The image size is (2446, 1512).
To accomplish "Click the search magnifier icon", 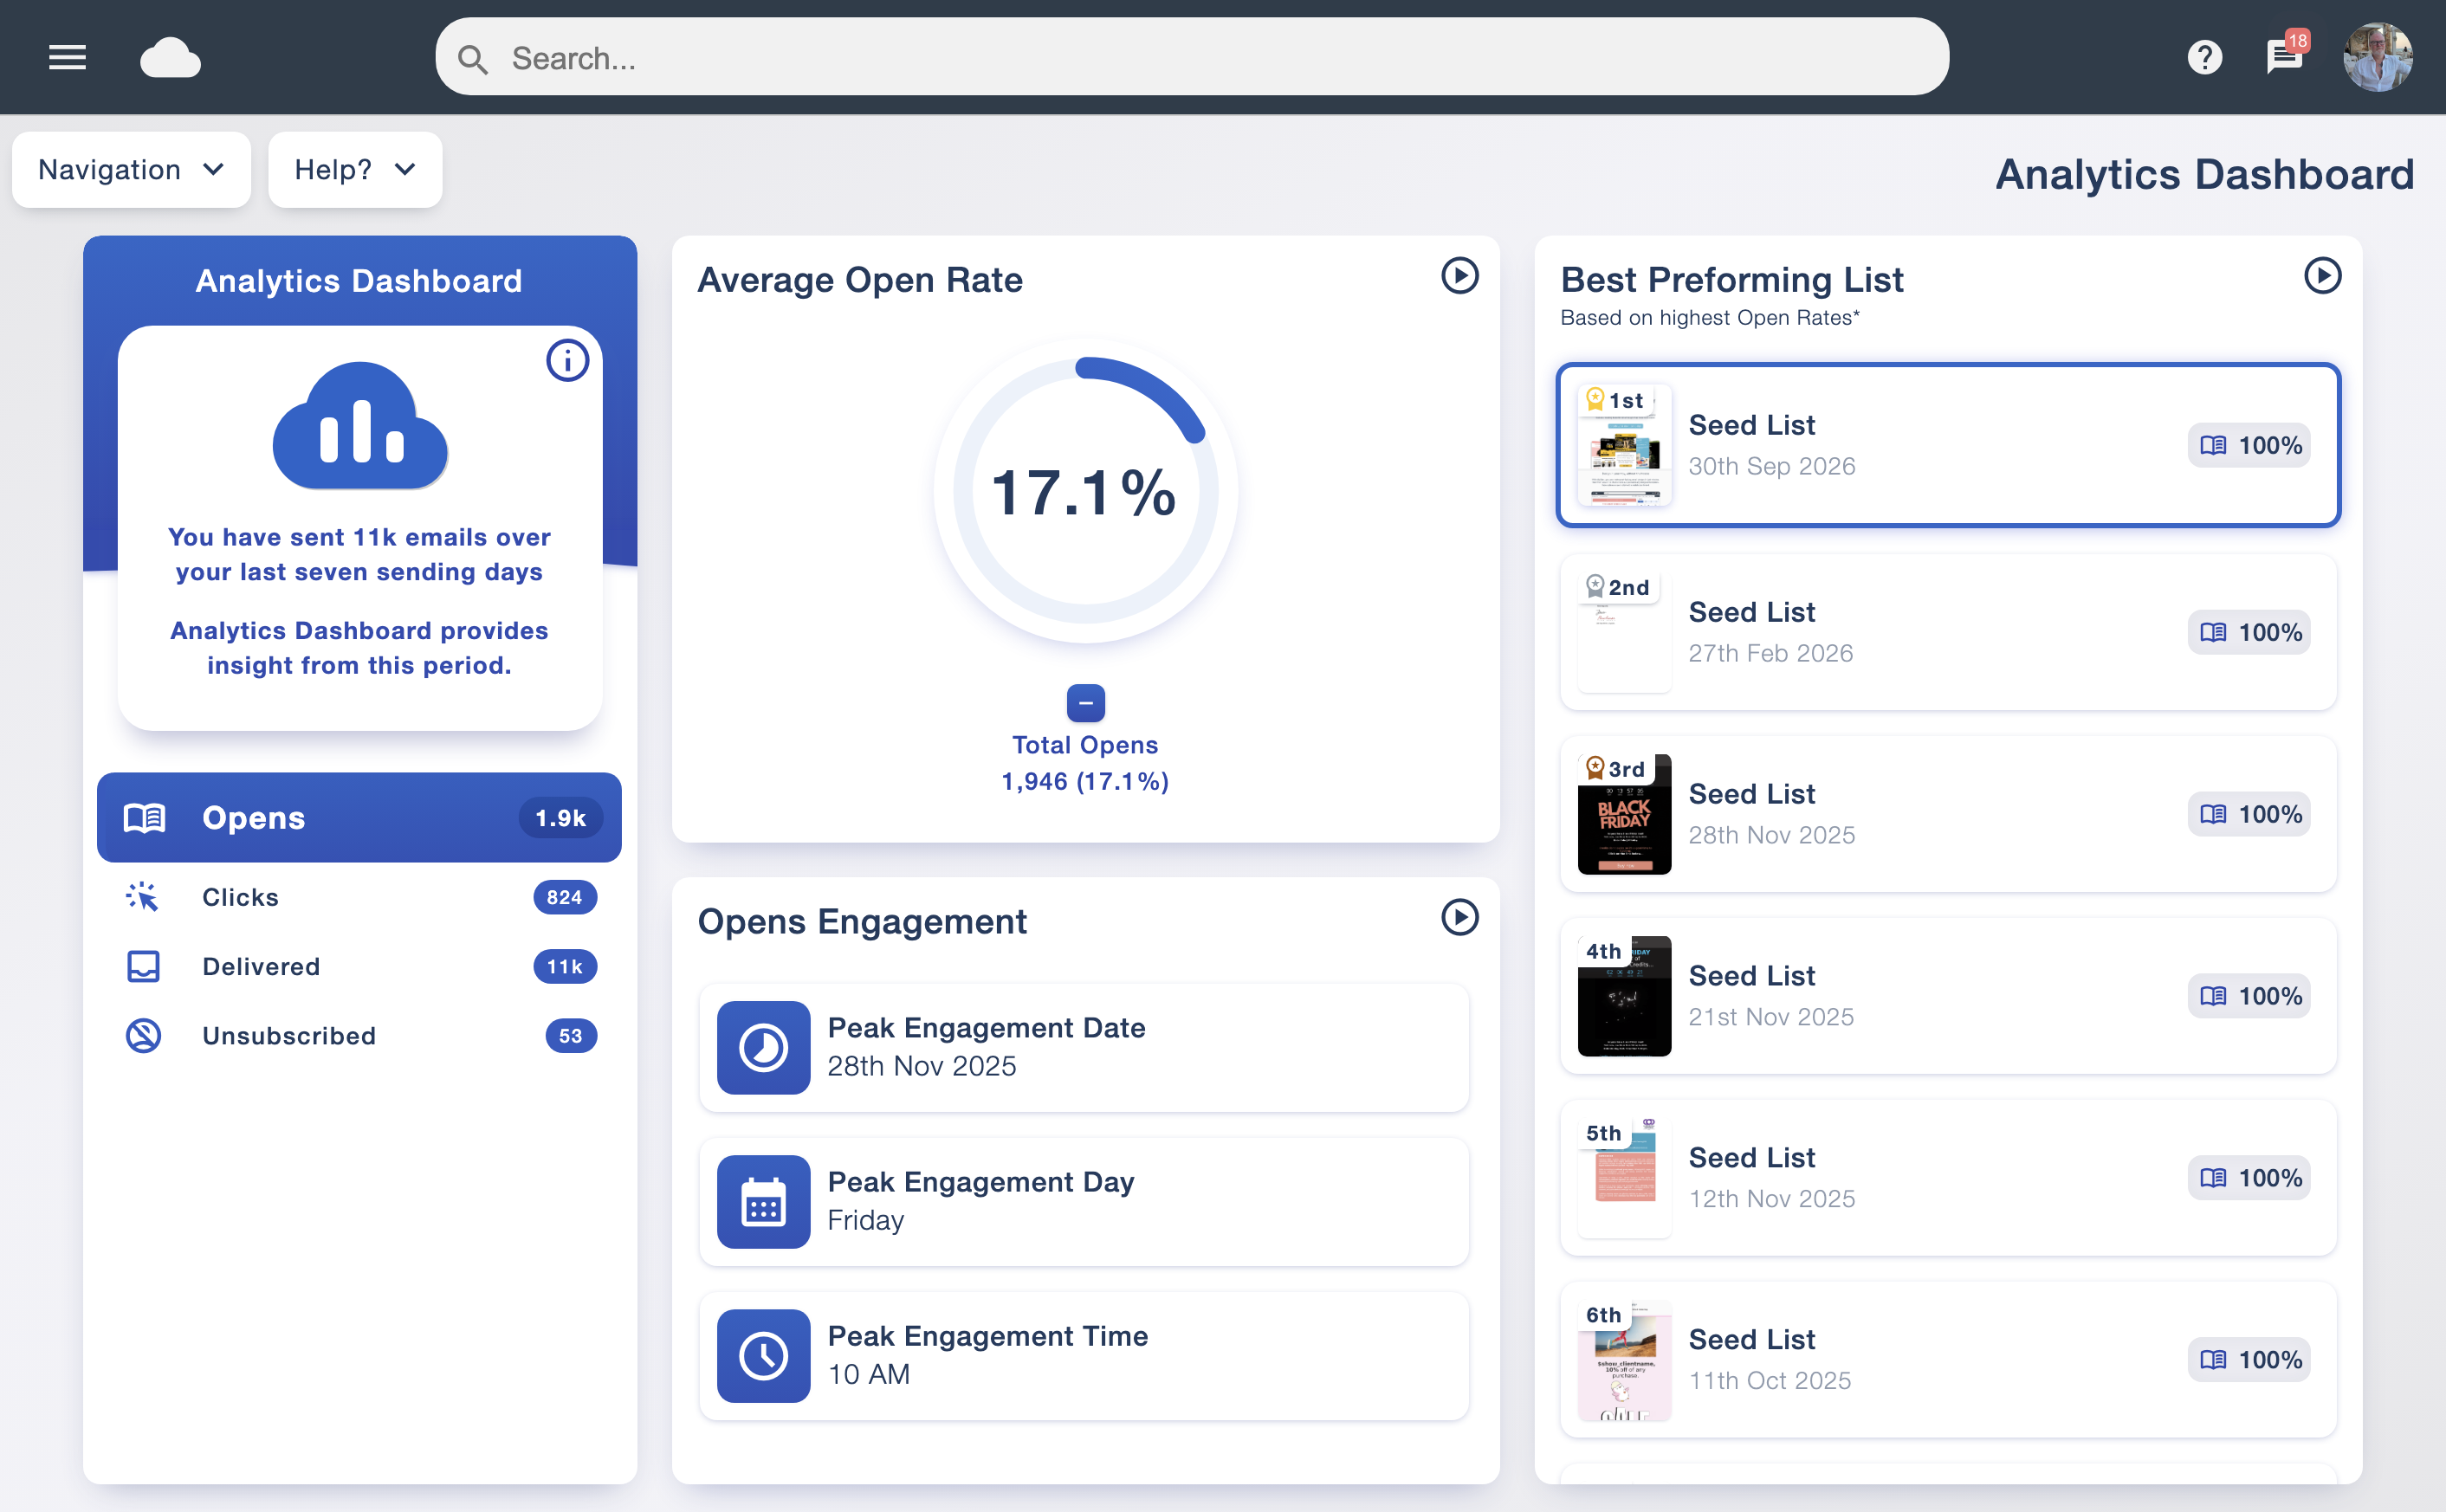I will click(x=473, y=59).
